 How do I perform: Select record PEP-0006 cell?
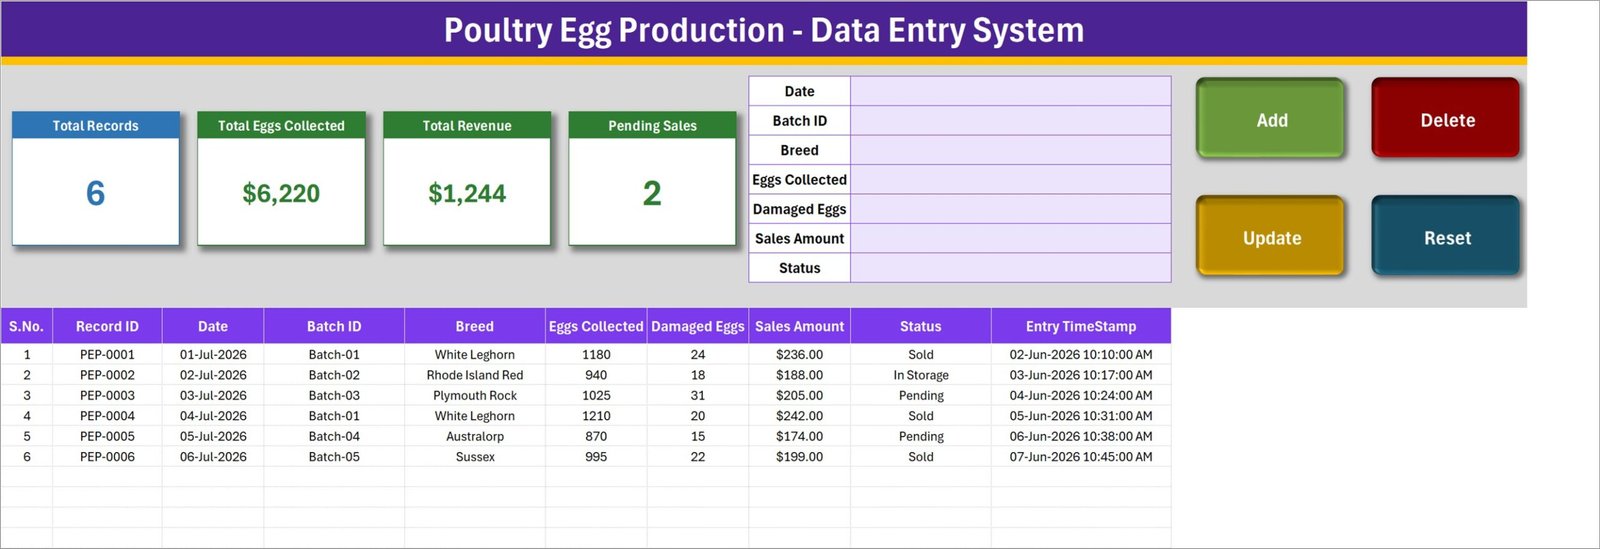pos(107,456)
